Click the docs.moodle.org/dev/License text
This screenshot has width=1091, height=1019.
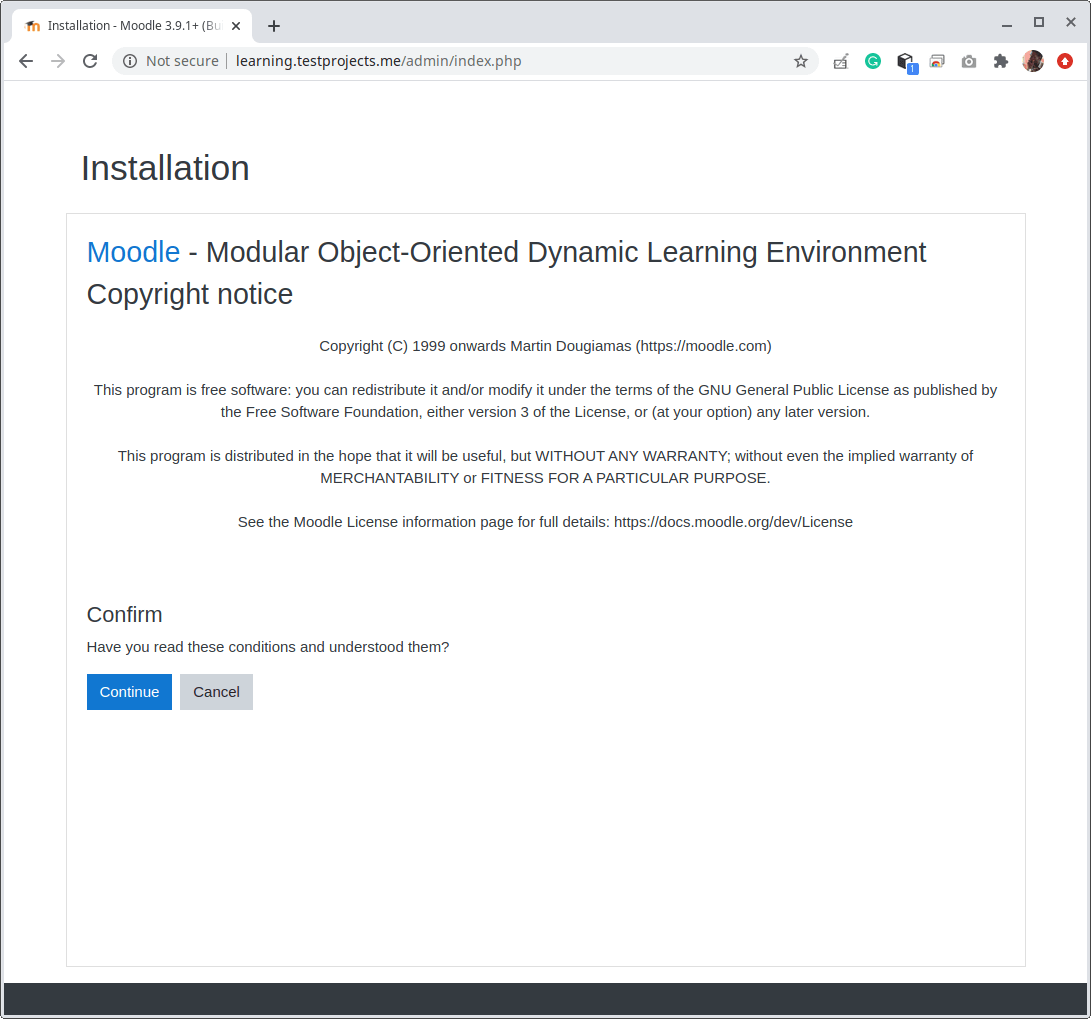(x=733, y=522)
